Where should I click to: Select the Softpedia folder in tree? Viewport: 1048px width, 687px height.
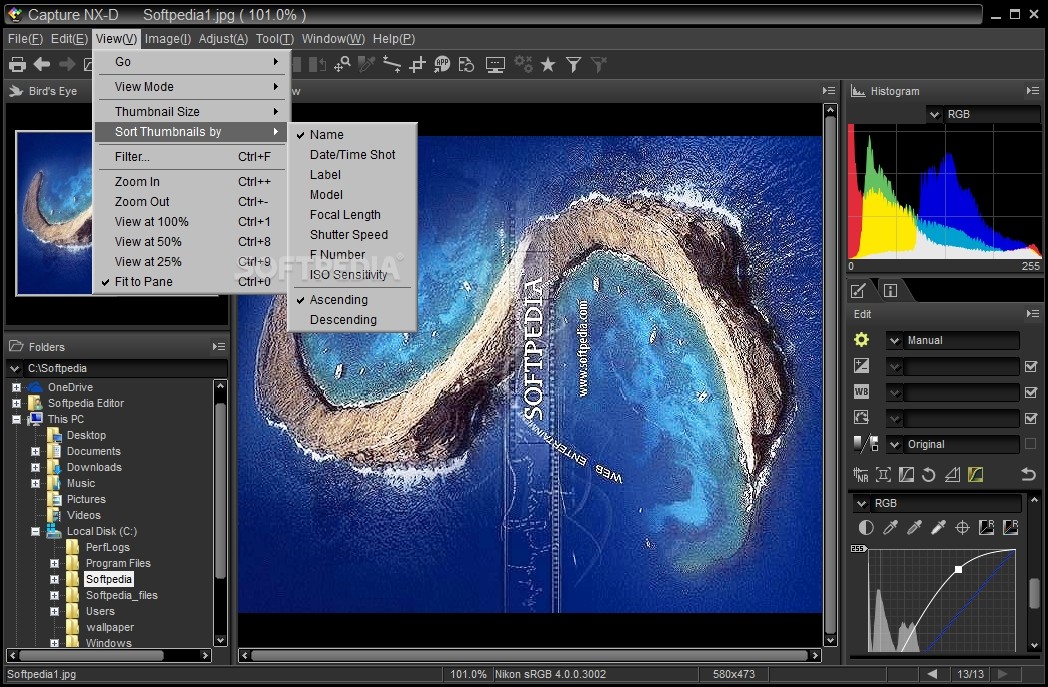click(x=109, y=579)
